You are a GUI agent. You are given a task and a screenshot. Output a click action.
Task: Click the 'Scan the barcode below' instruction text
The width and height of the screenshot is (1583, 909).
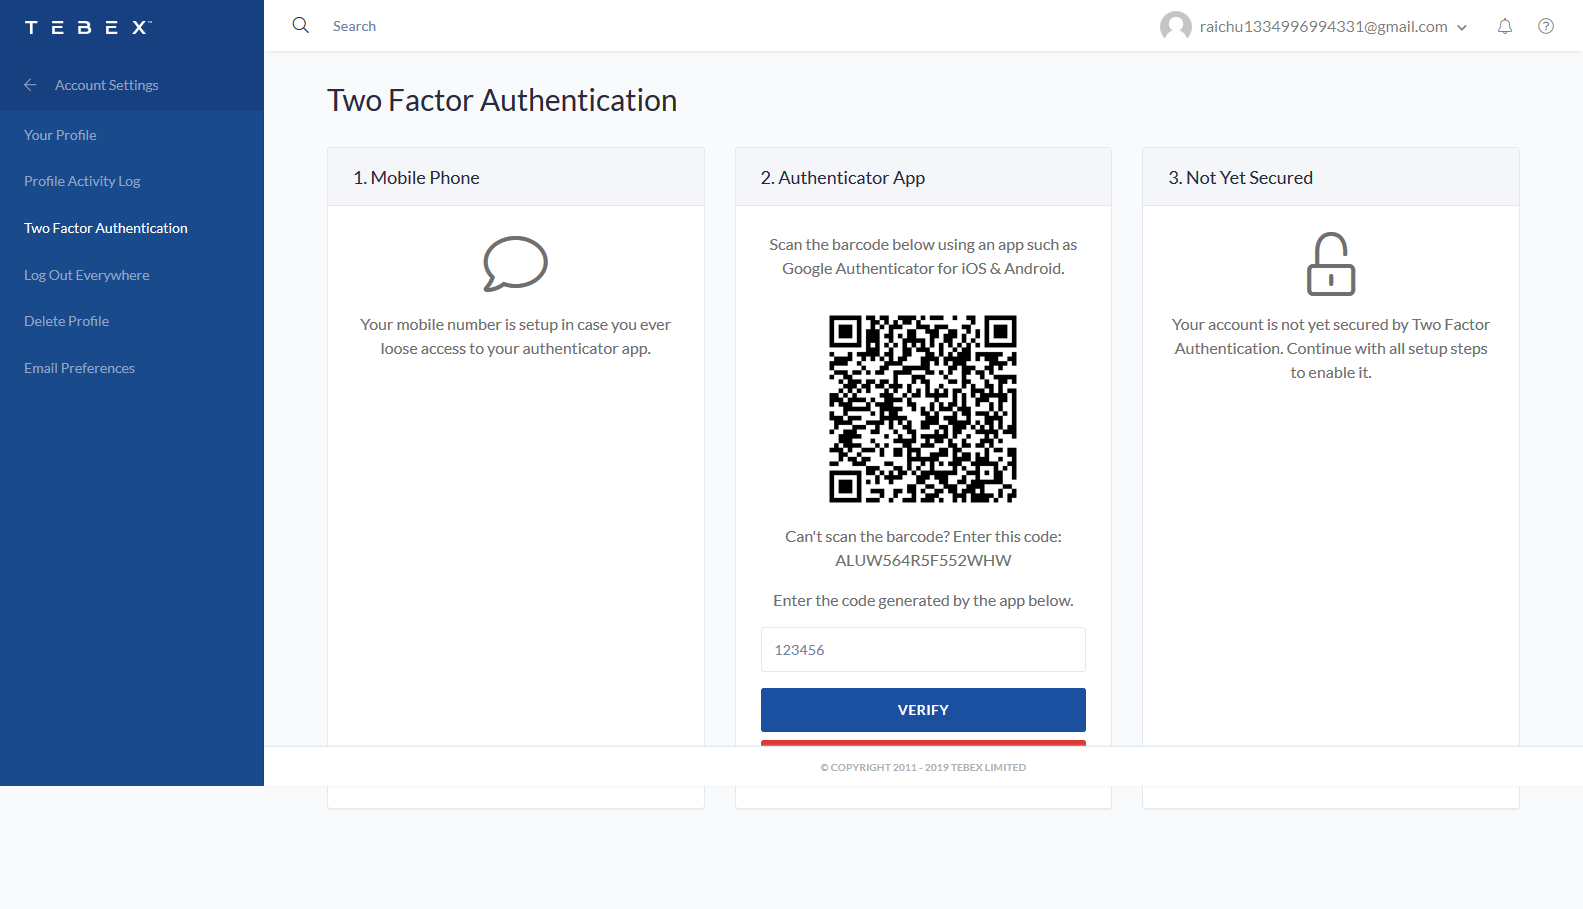point(923,256)
